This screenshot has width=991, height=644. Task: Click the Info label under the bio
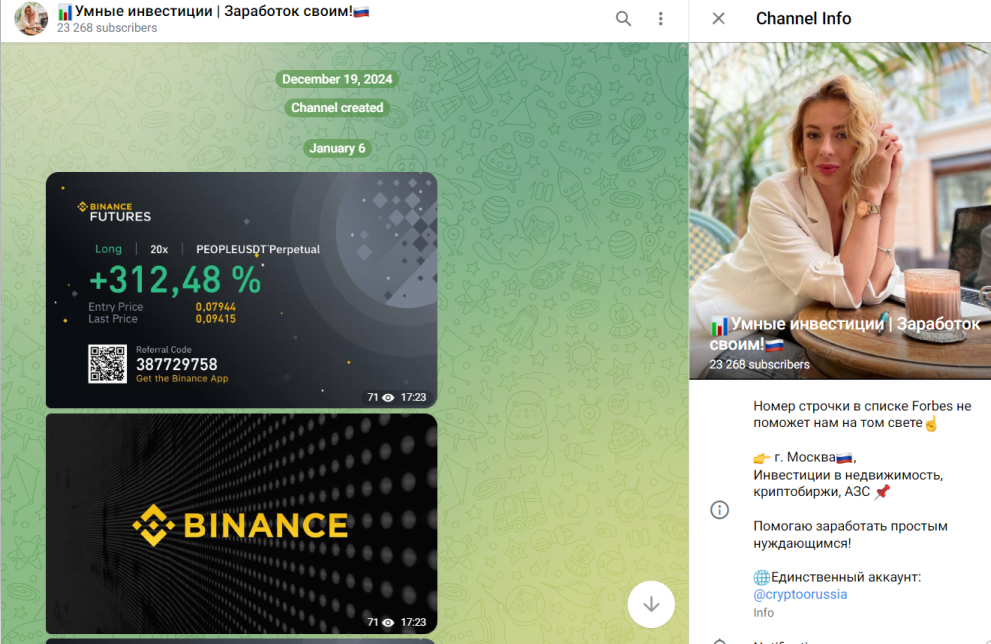click(x=763, y=612)
